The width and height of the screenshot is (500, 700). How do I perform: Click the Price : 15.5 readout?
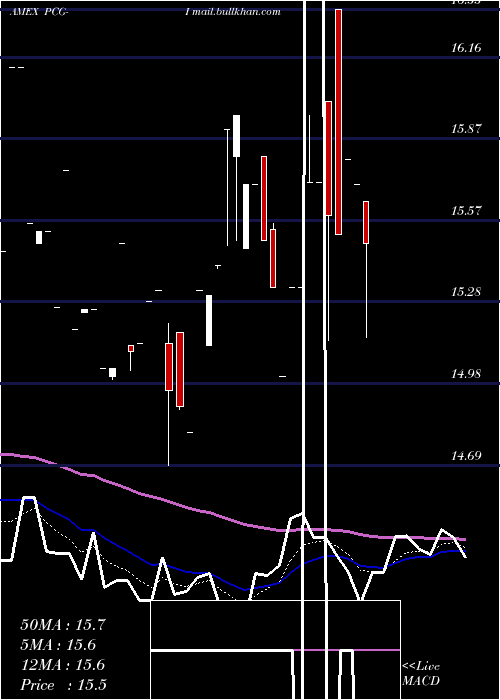click(x=63, y=685)
